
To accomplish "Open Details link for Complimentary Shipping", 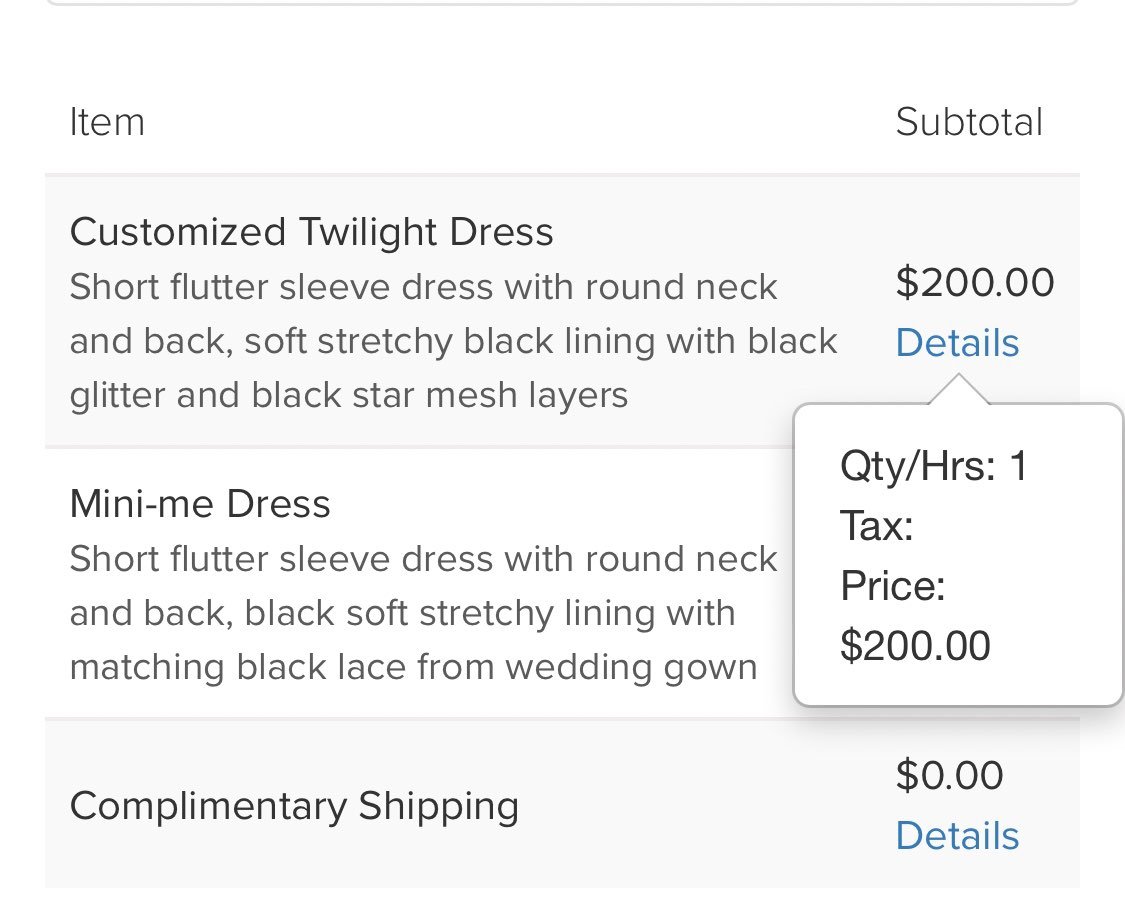I will tap(957, 836).
